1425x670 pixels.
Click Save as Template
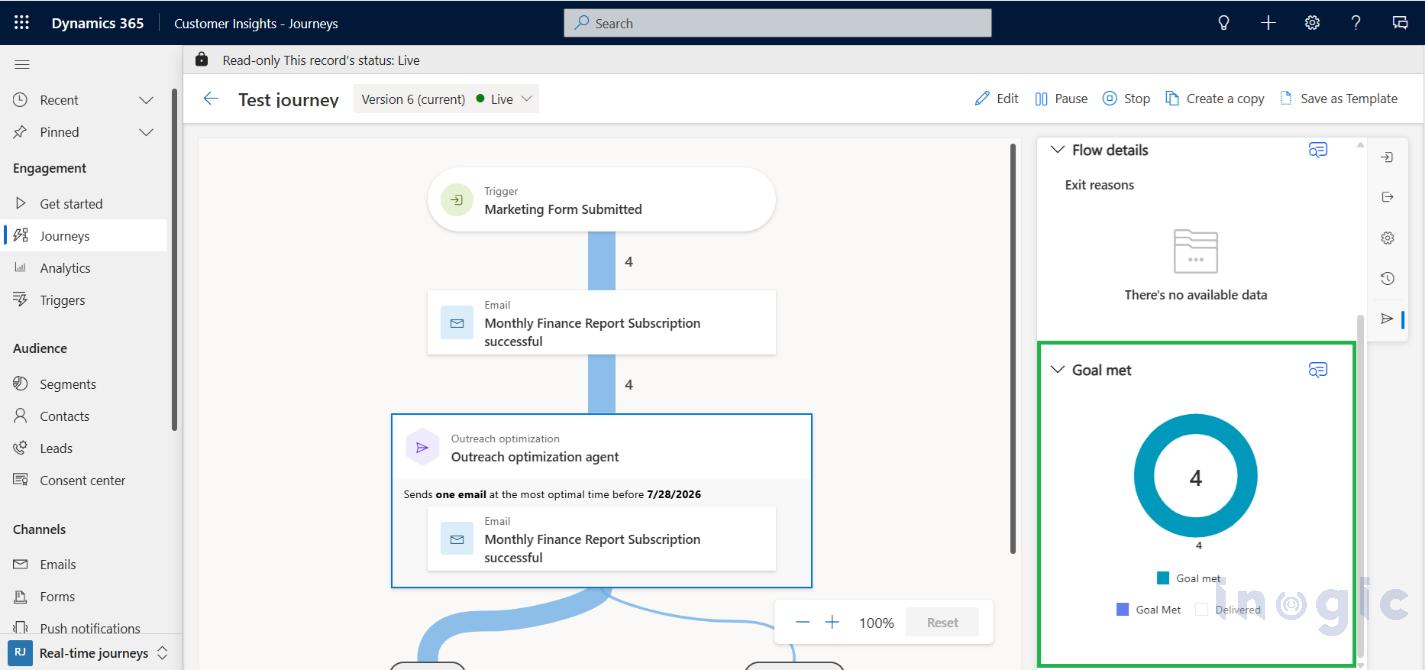coord(1338,98)
